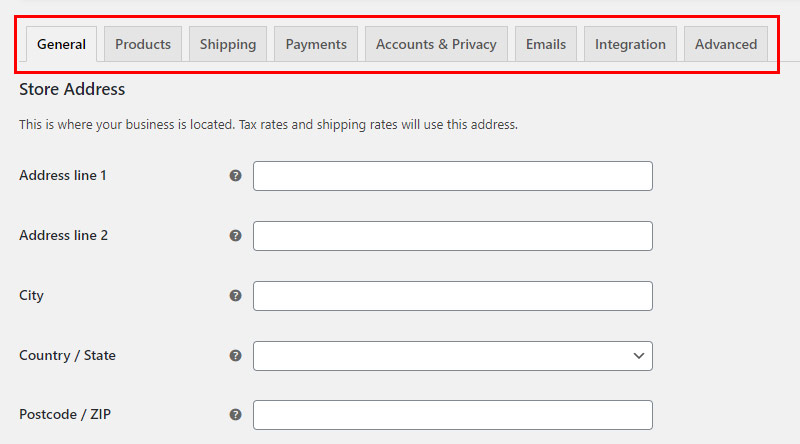Viewport: 800px width, 444px height.
Task: Click the help icon next to Country / State
Action: click(235, 356)
